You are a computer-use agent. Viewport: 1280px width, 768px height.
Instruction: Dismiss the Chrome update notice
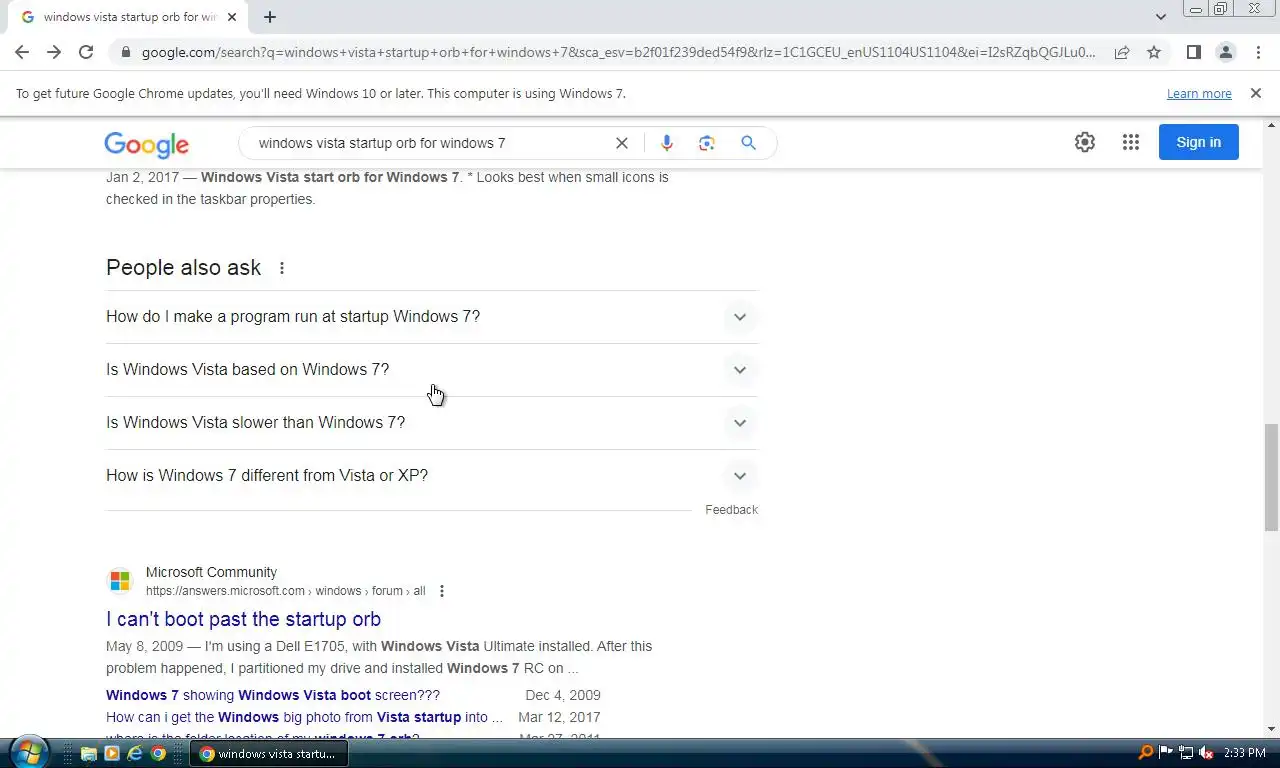pos(1256,93)
